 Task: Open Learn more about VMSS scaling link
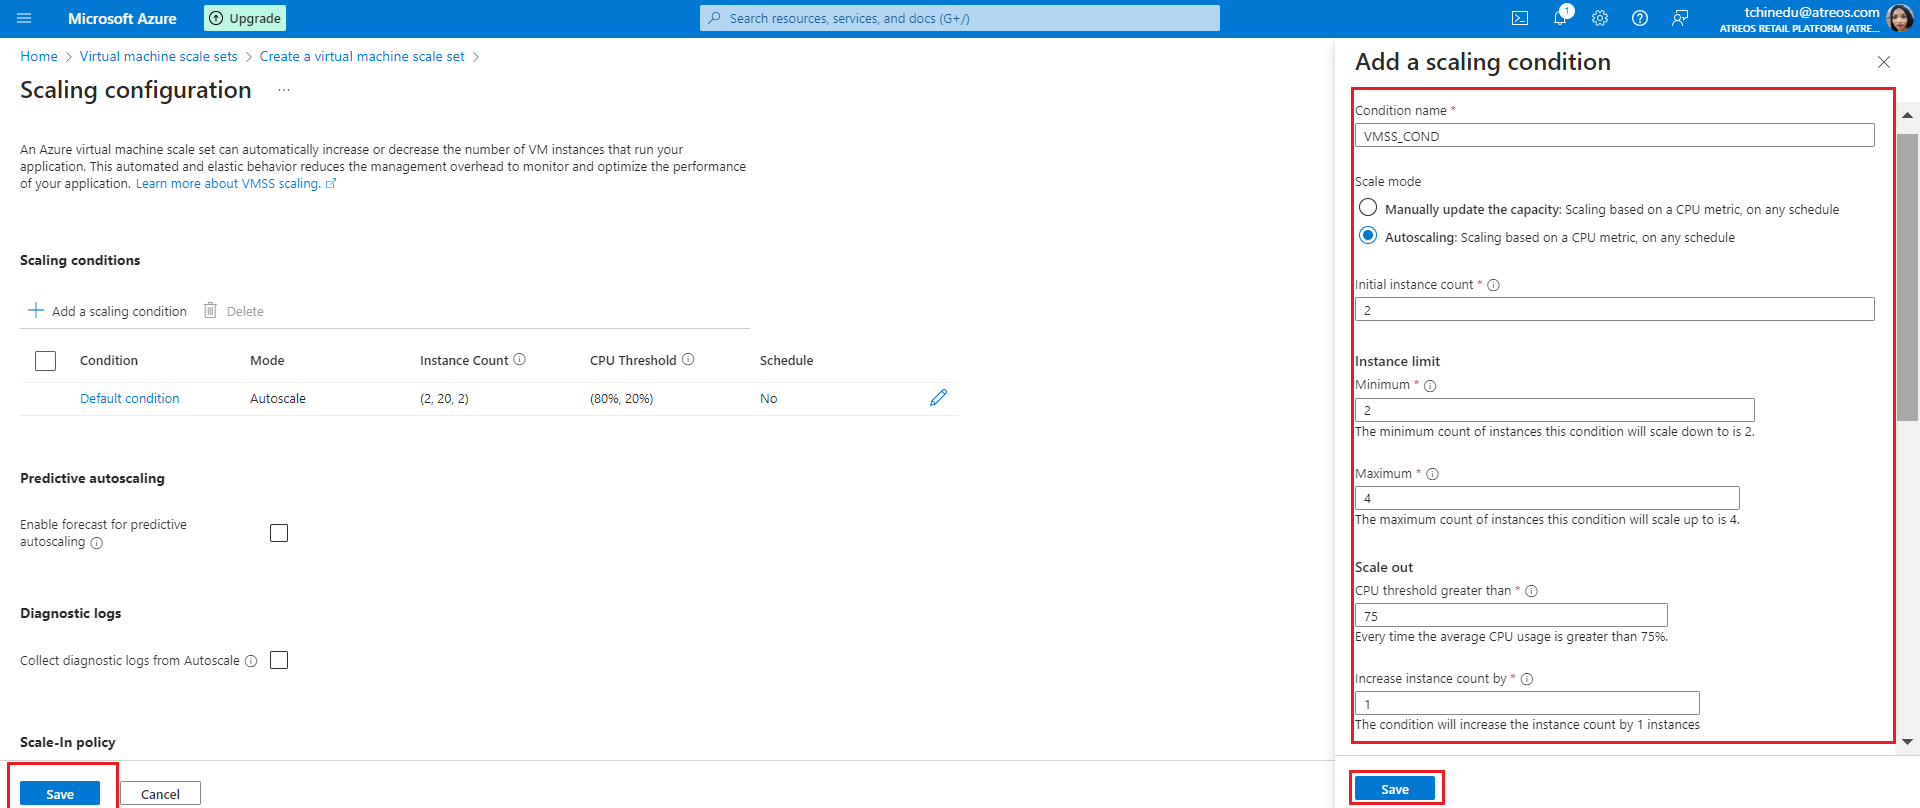pos(236,184)
